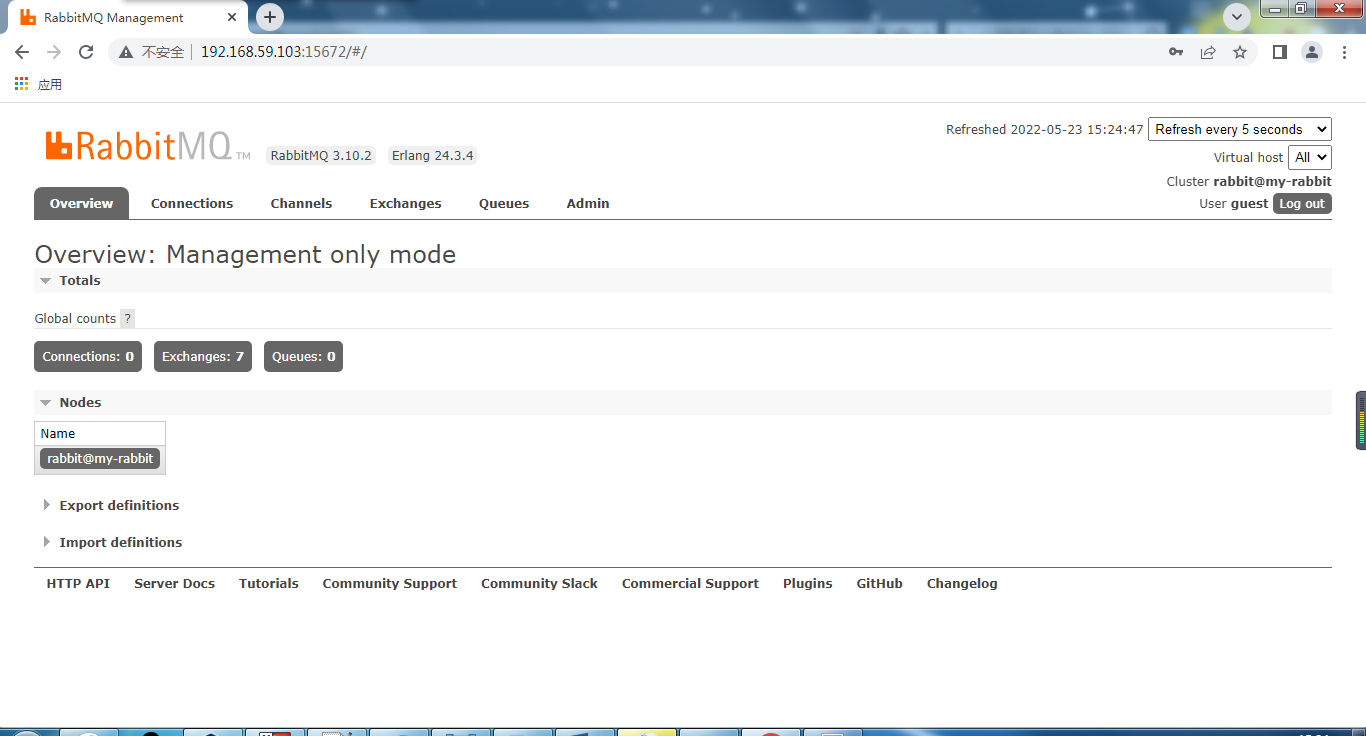The image size is (1366, 736).
Task: Open the Commercial Support footer link
Action: [x=690, y=584]
